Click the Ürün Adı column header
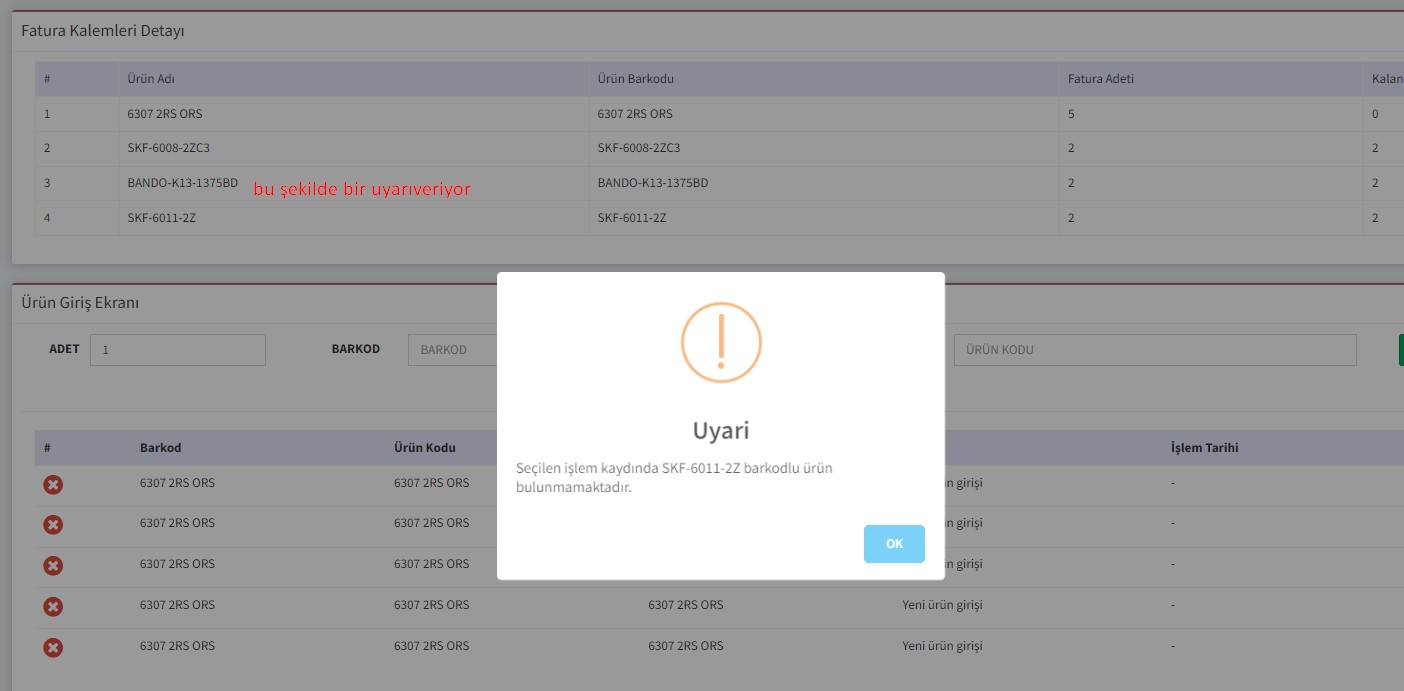Screen dimensions: 1404x691 click(152, 79)
